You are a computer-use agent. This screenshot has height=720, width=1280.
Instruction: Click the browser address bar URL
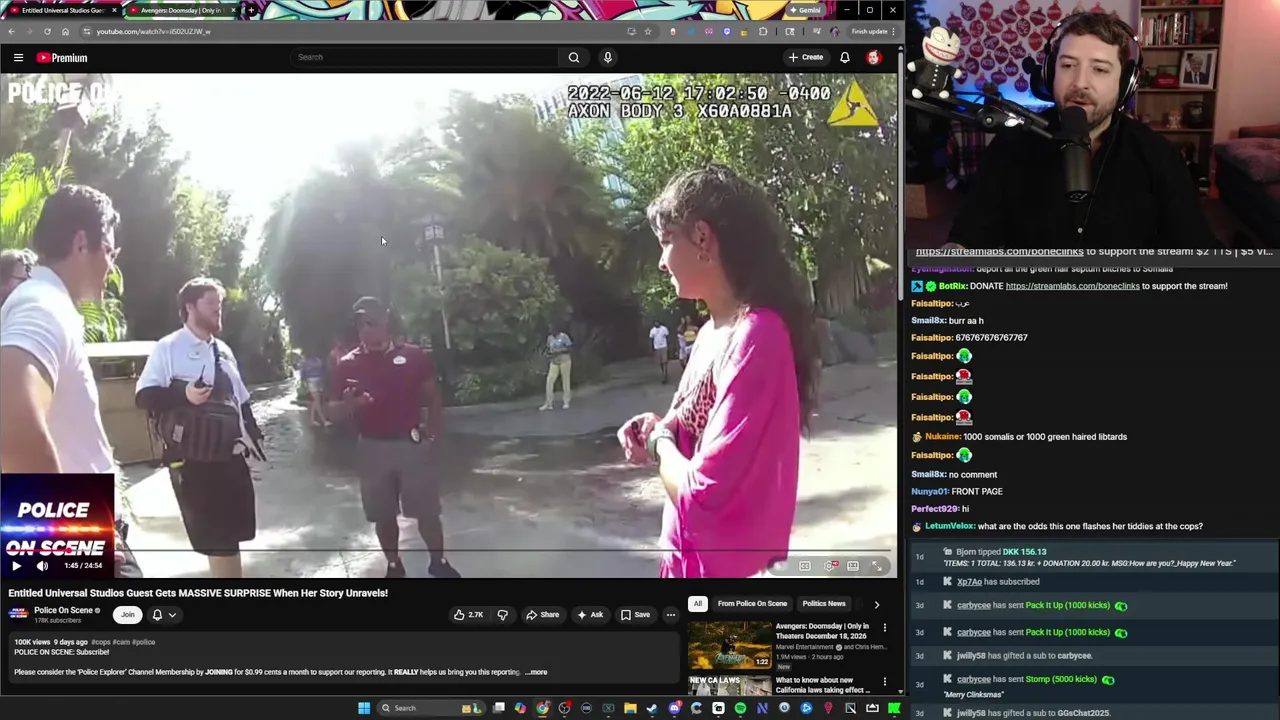tap(153, 31)
